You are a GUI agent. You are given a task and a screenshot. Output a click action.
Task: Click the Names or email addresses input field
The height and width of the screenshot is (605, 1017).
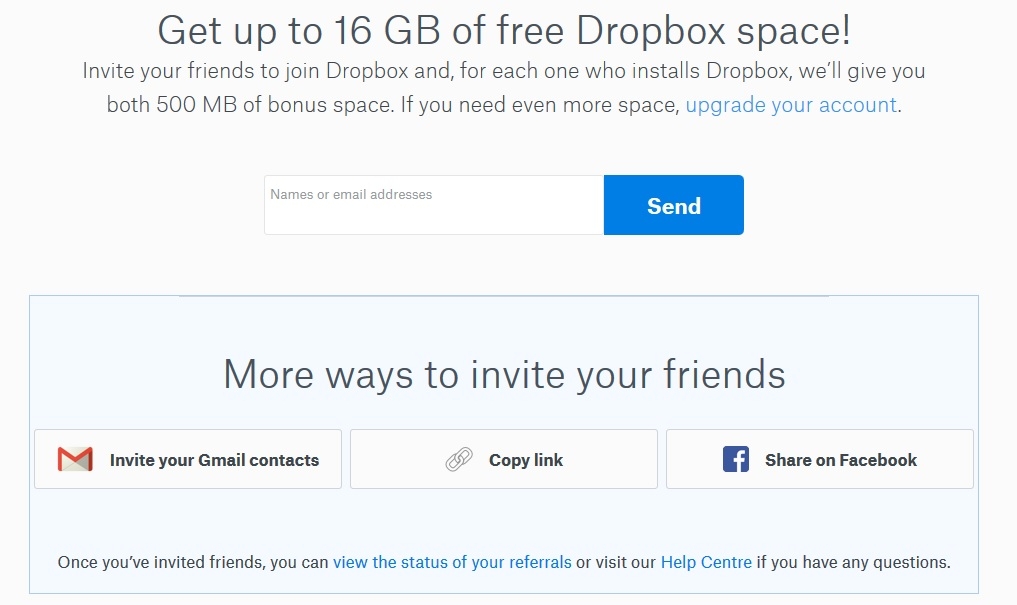(x=433, y=204)
